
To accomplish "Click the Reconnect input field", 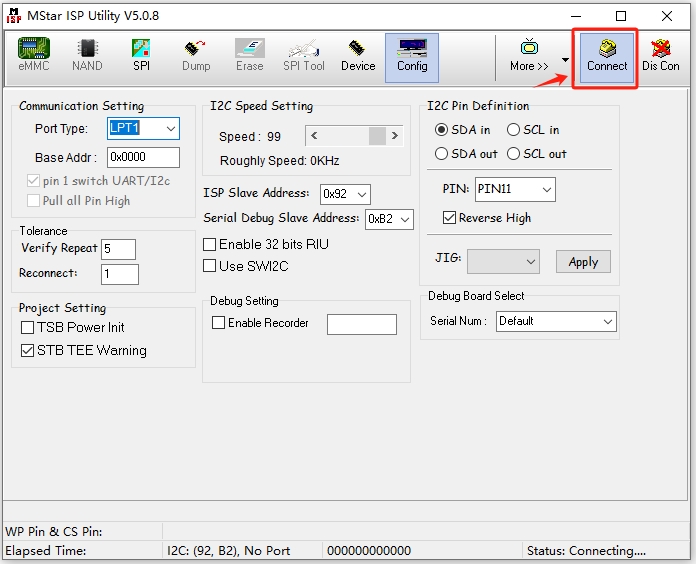I will pyautogui.click(x=120, y=274).
